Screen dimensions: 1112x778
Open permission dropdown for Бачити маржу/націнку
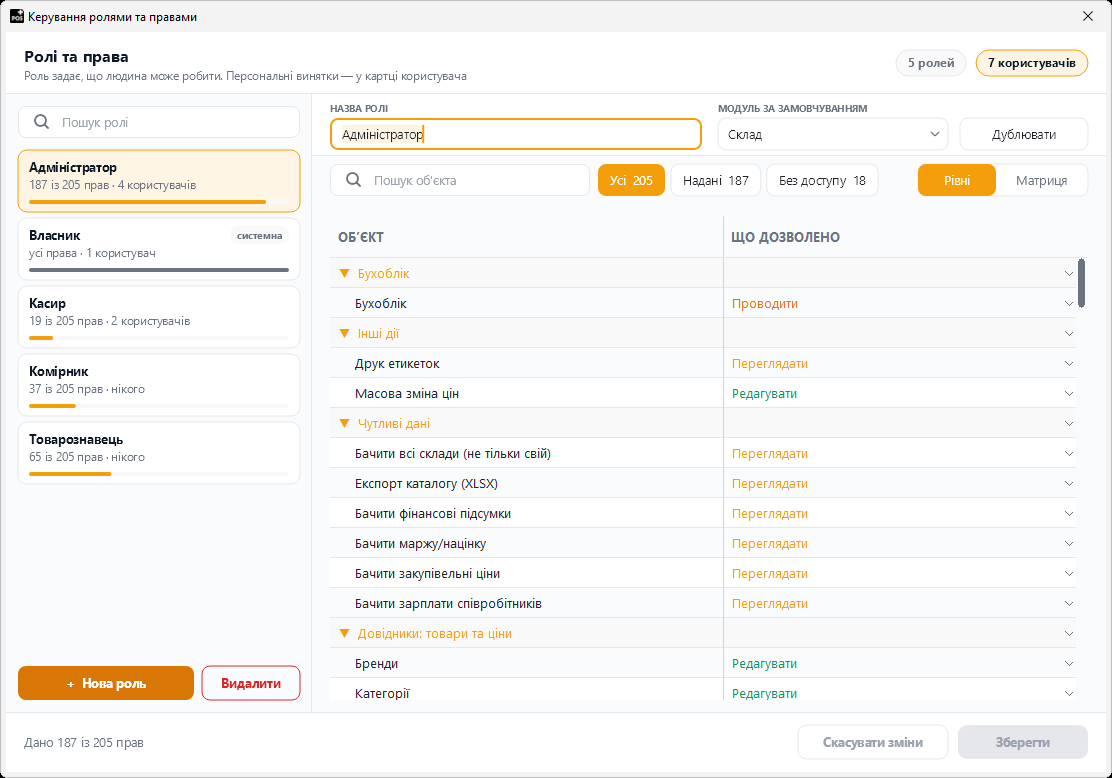[1069, 543]
